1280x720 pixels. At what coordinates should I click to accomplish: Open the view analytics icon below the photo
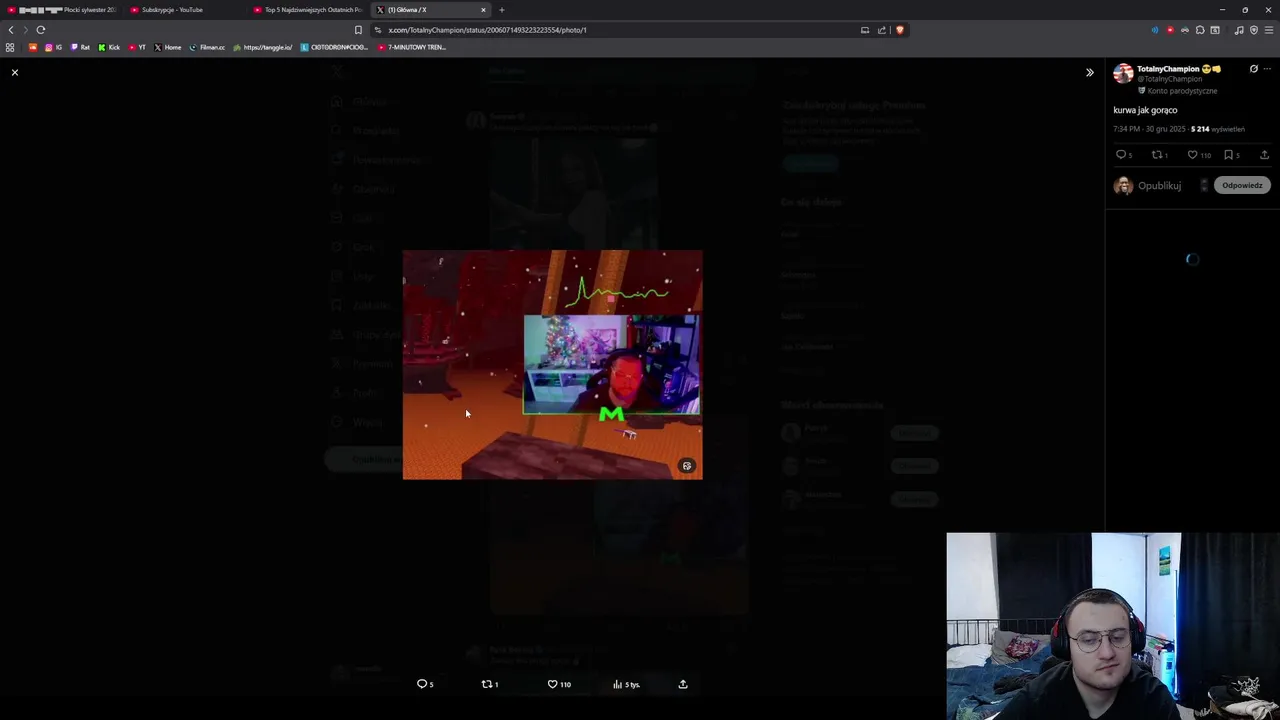(x=618, y=684)
